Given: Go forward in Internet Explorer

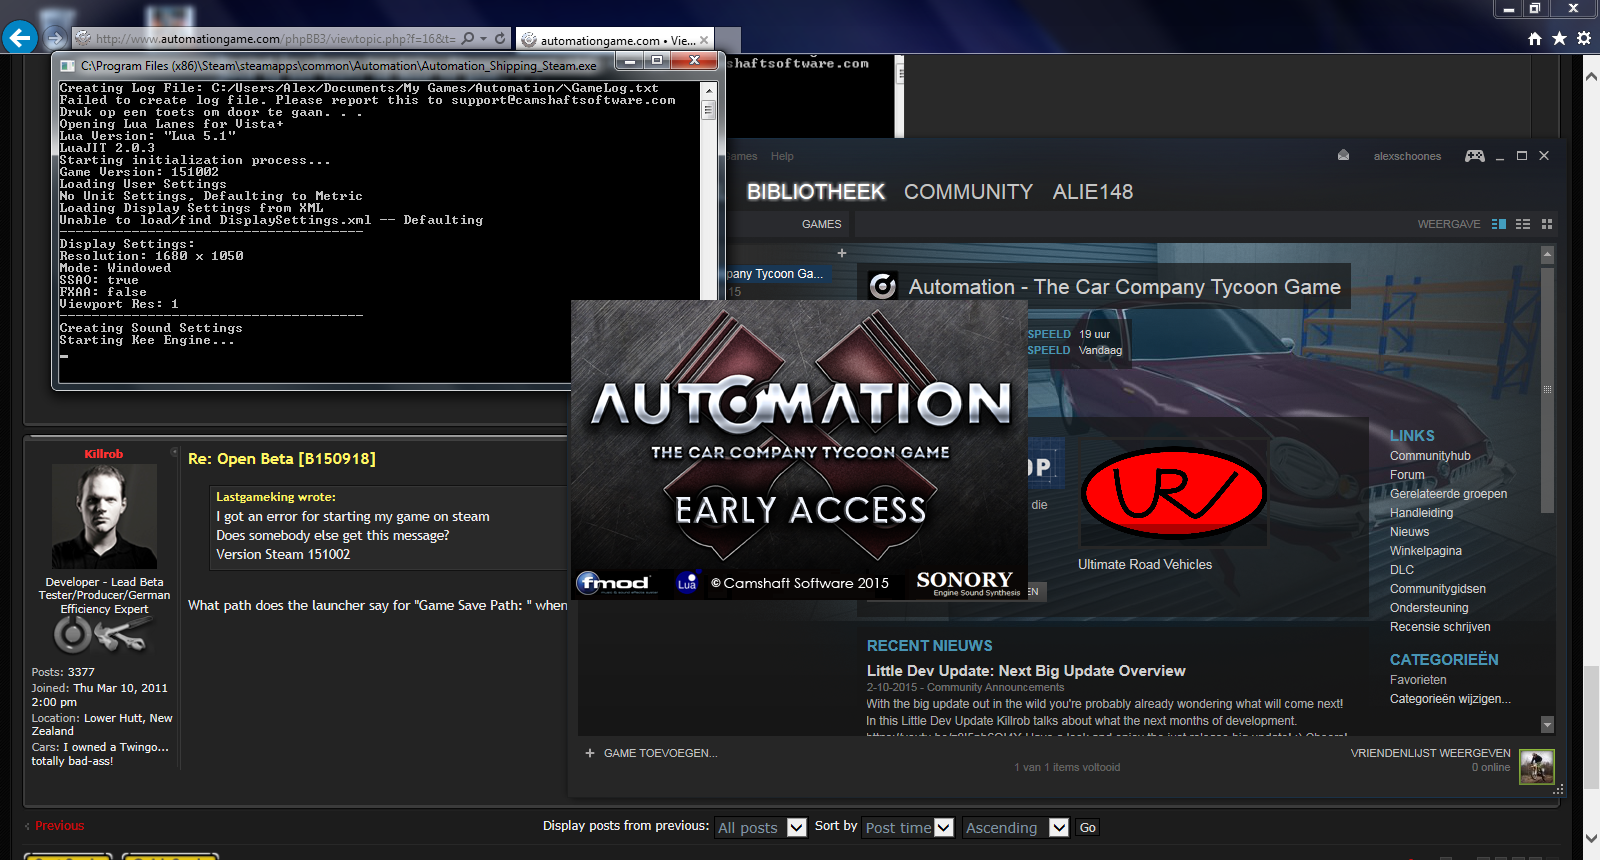Looking at the screenshot, I should tap(55, 39).
